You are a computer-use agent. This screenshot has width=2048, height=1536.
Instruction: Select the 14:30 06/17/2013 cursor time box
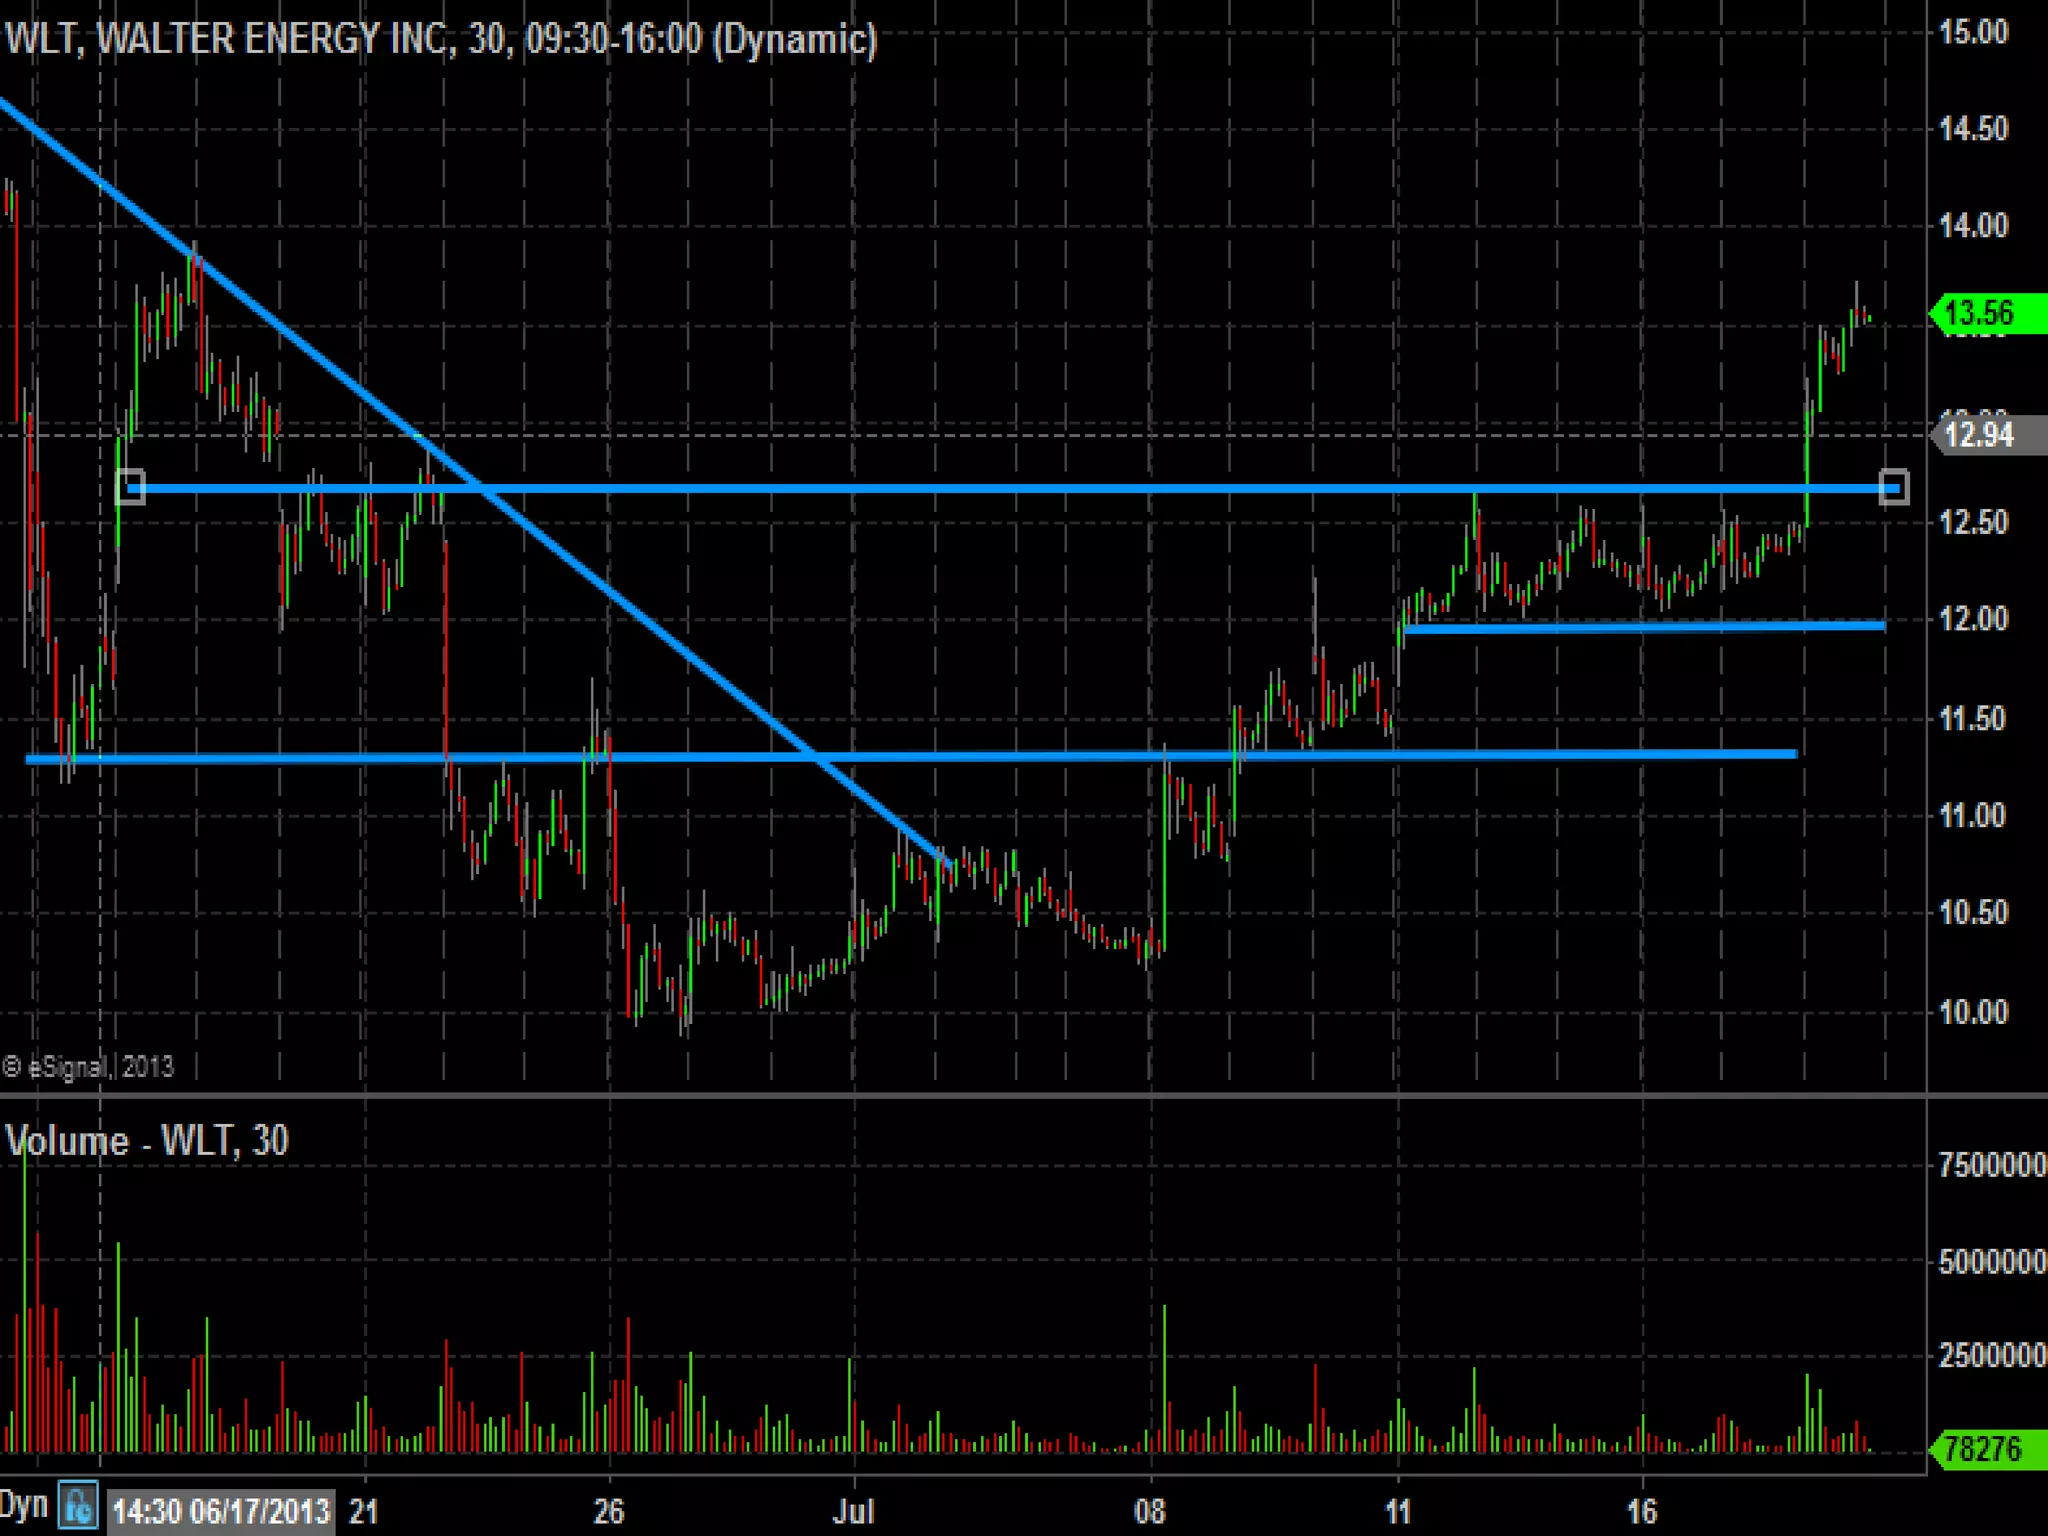pos(220,1510)
